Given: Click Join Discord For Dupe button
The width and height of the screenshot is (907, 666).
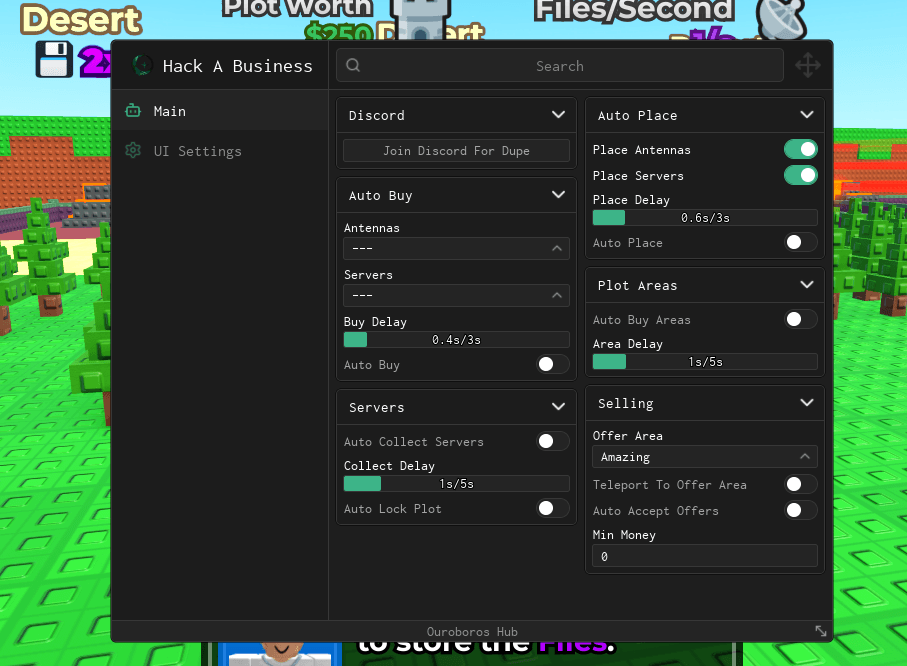Looking at the screenshot, I should click(456, 150).
